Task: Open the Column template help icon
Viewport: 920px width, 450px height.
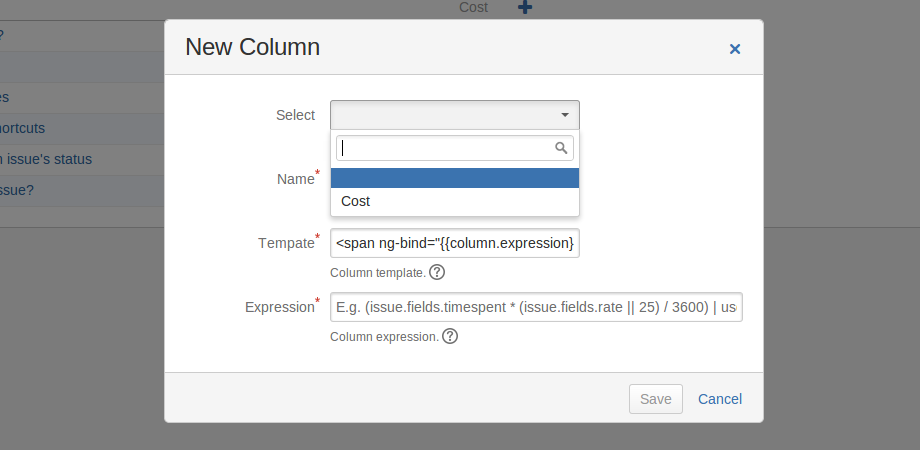Action: pyautogui.click(x=437, y=272)
